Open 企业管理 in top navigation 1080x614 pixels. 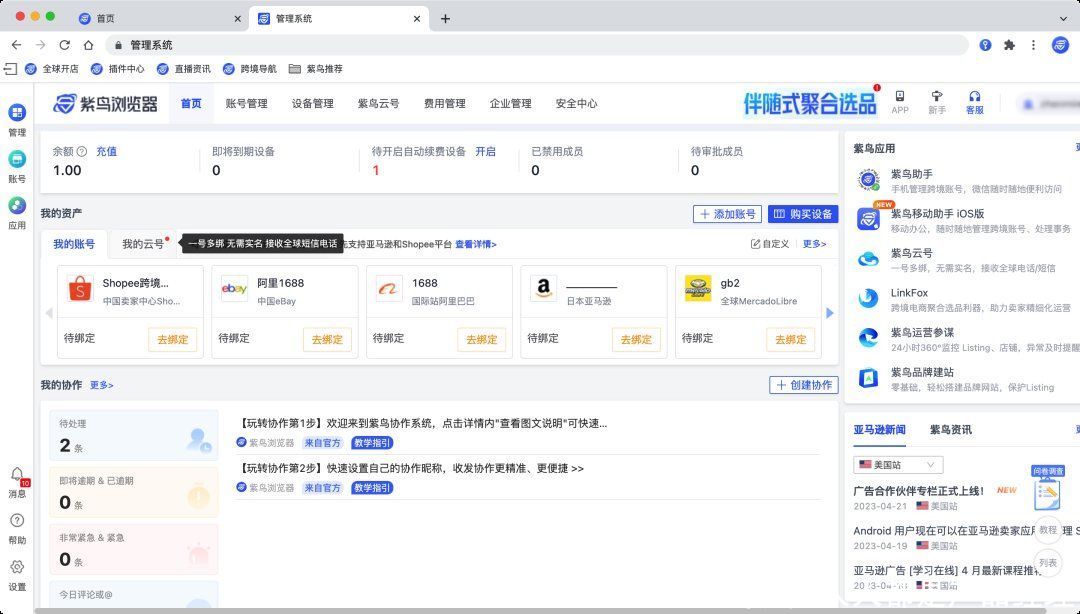510,103
